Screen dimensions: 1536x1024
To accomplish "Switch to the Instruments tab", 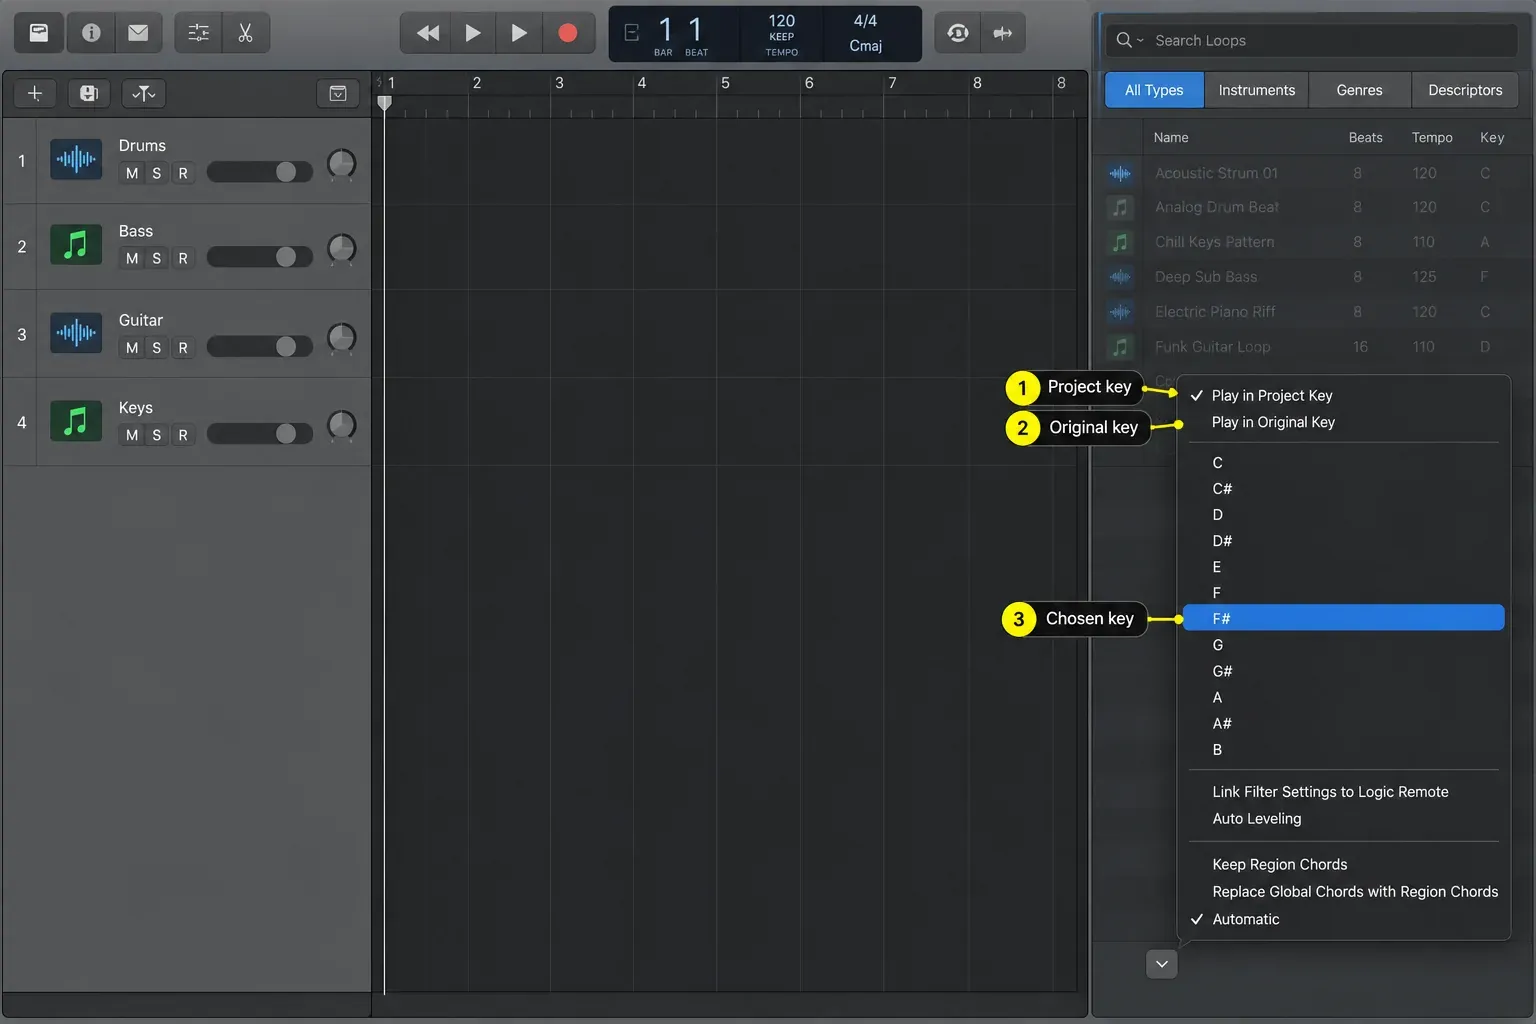I will [x=1257, y=90].
